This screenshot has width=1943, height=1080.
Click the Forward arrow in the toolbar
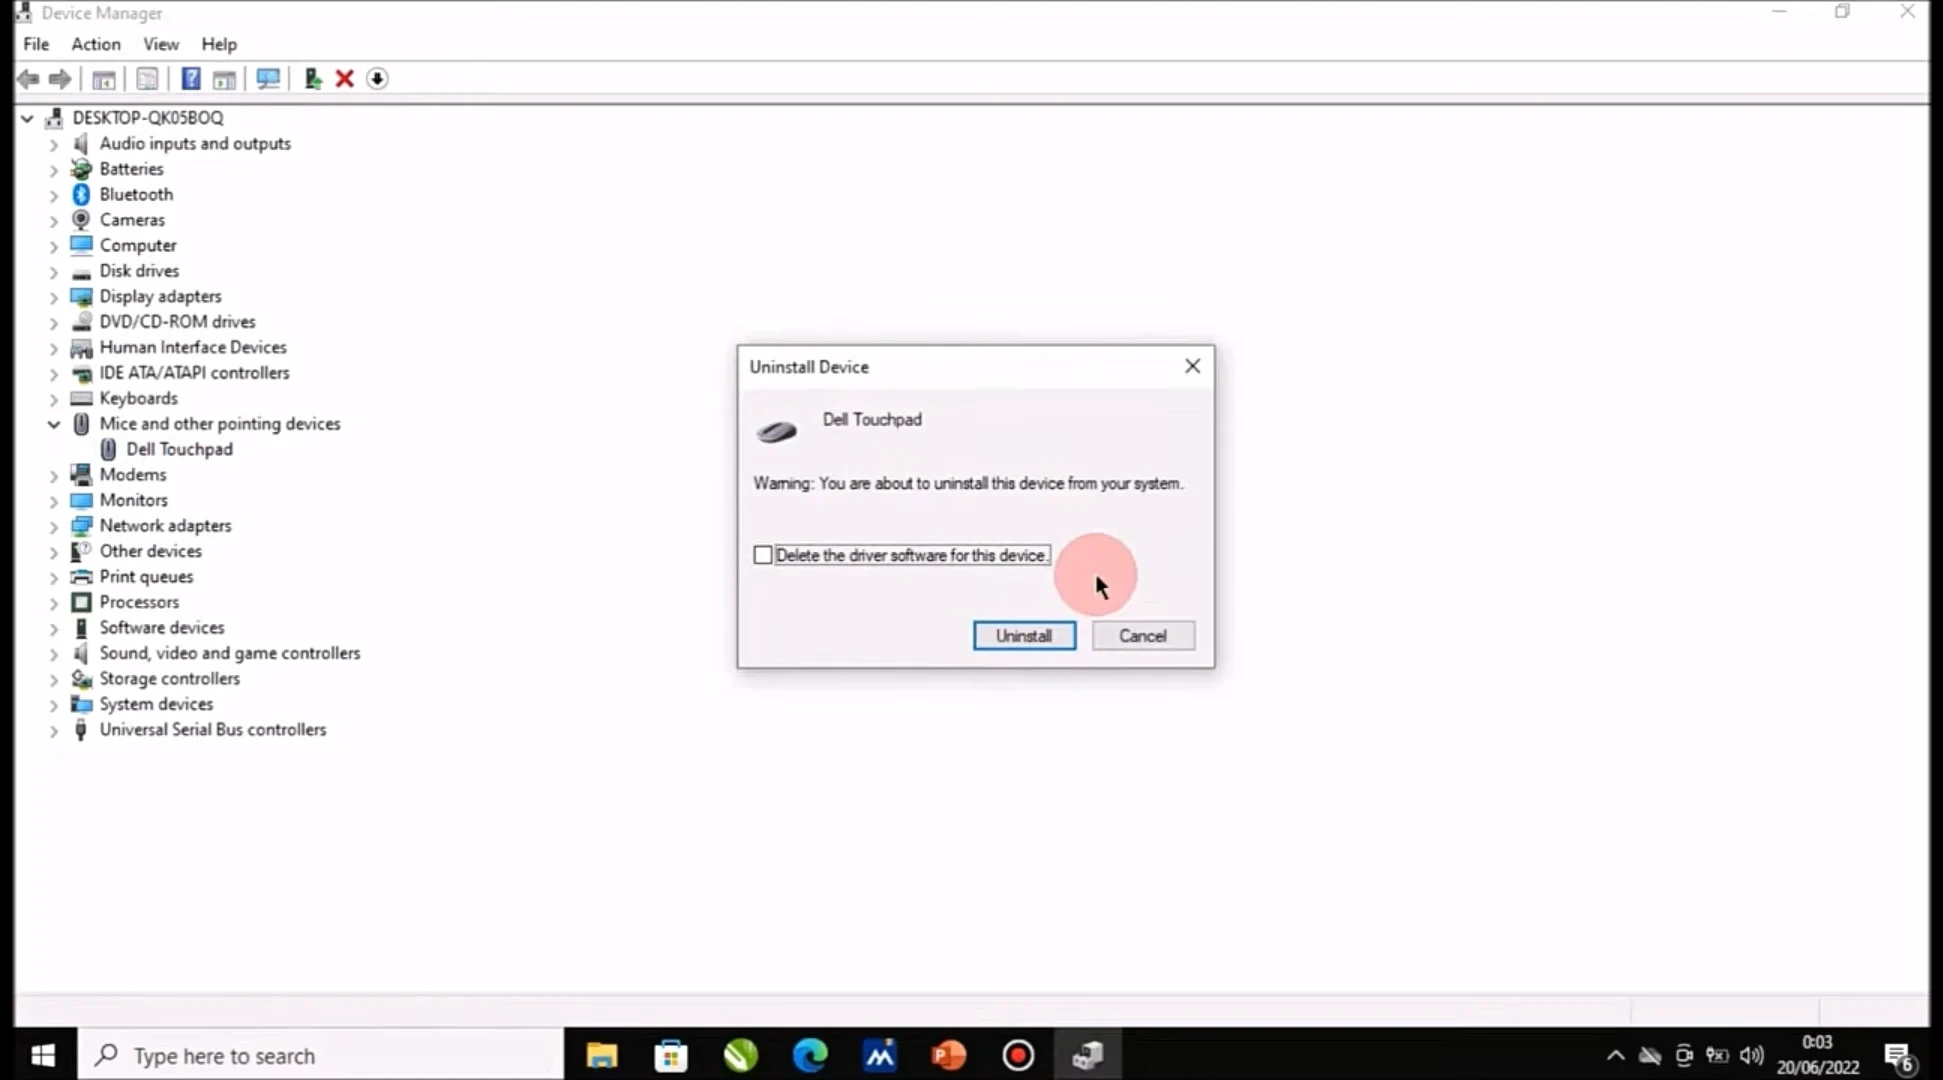(60, 79)
